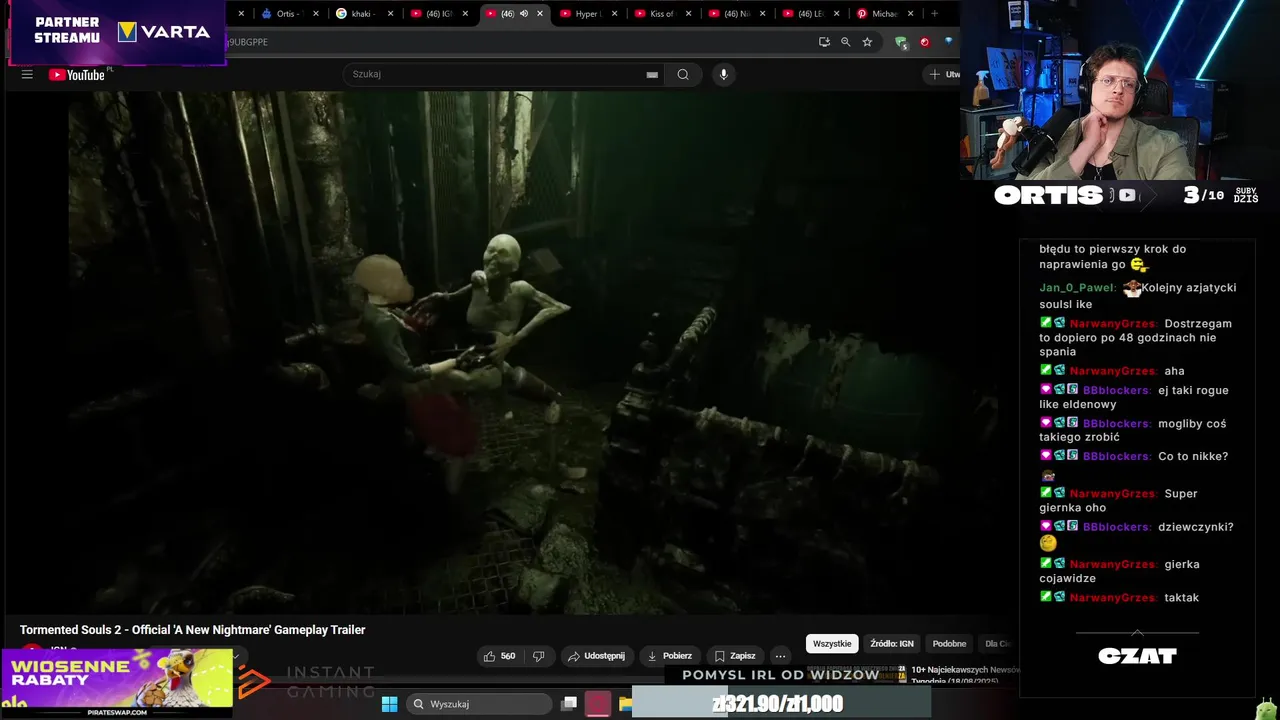Open the zoom magnifier in address bar
The height and width of the screenshot is (720, 1280).
pyautogui.click(x=846, y=42)
